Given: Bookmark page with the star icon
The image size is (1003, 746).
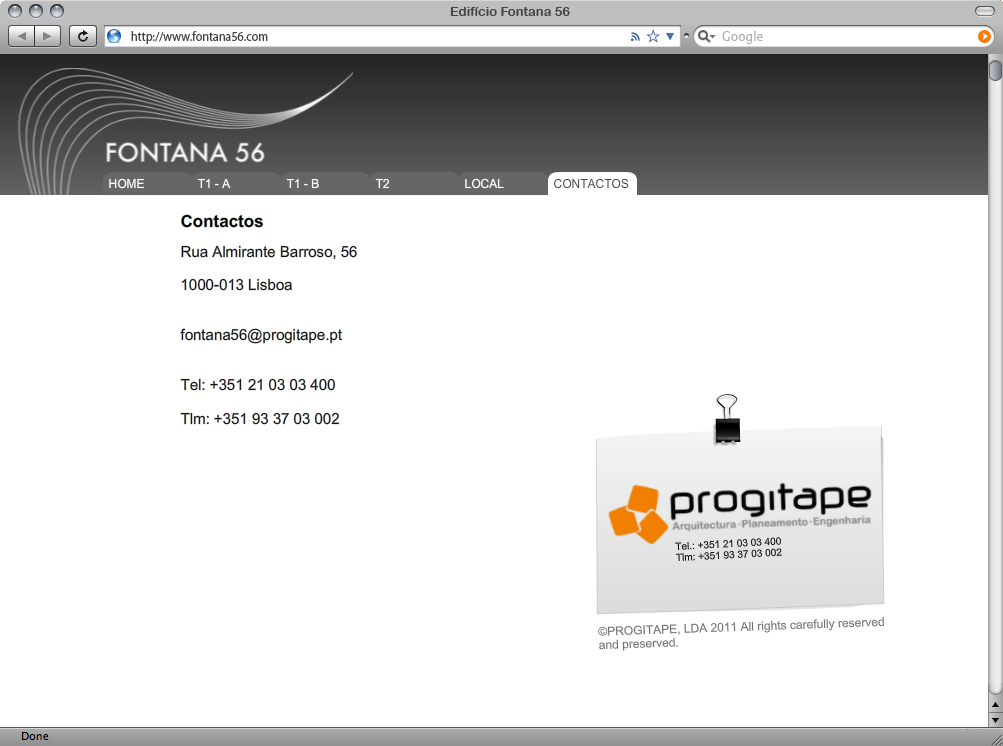Looking at the screenshot, I should click(x=653, y=36).
